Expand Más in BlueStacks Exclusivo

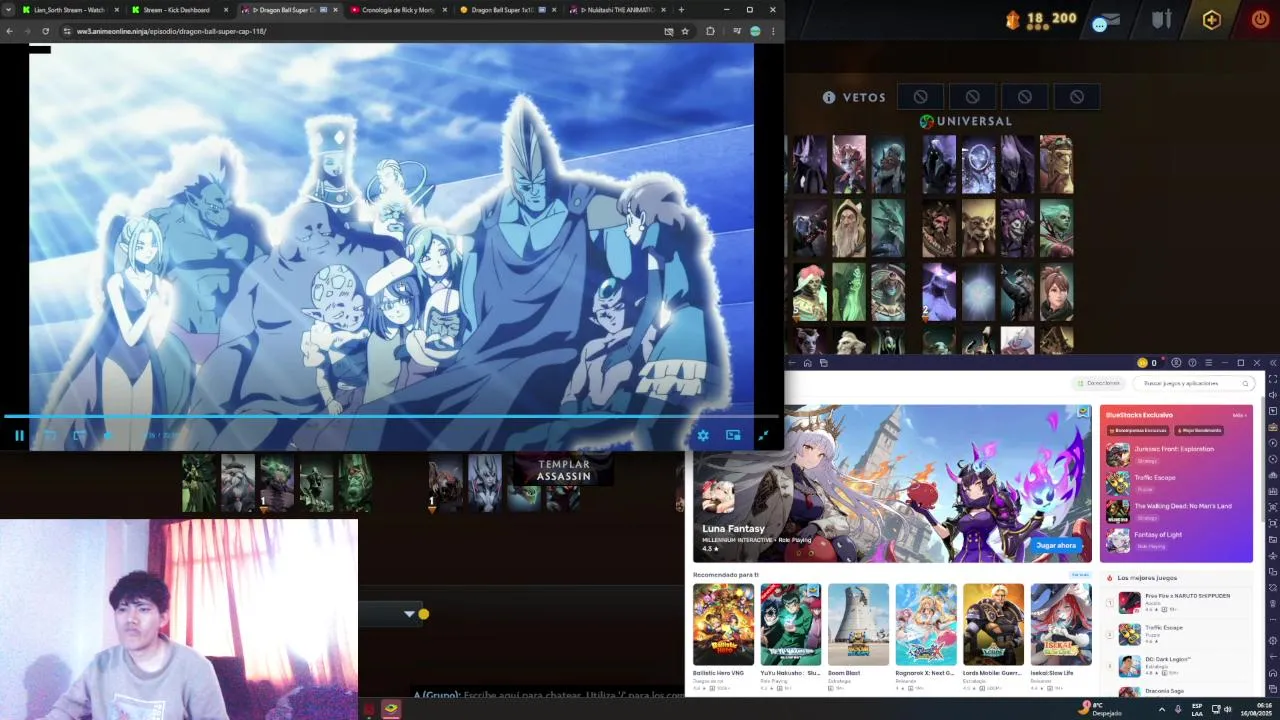1239,415
